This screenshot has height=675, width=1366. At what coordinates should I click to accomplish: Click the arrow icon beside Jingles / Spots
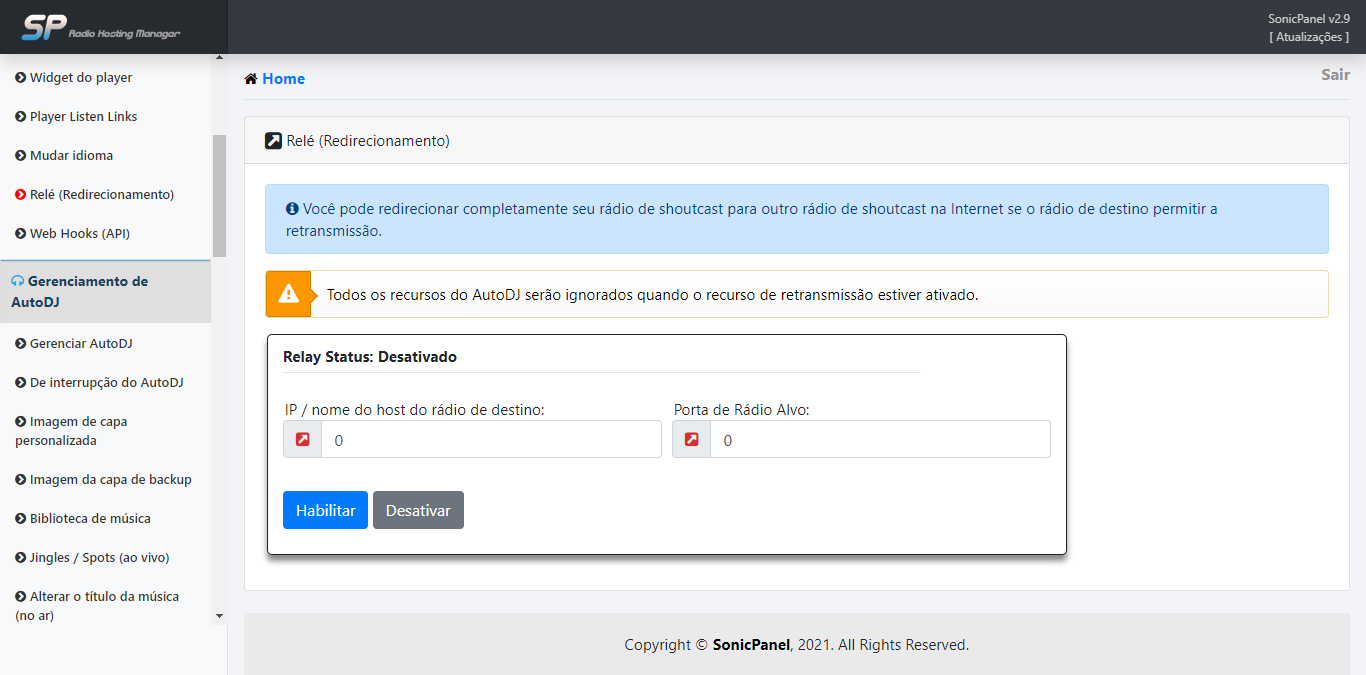coord(21,558)
